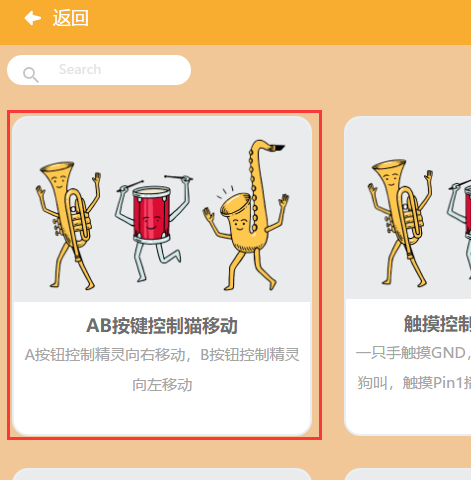Click the trumpet character in second card

pos(400,223)
